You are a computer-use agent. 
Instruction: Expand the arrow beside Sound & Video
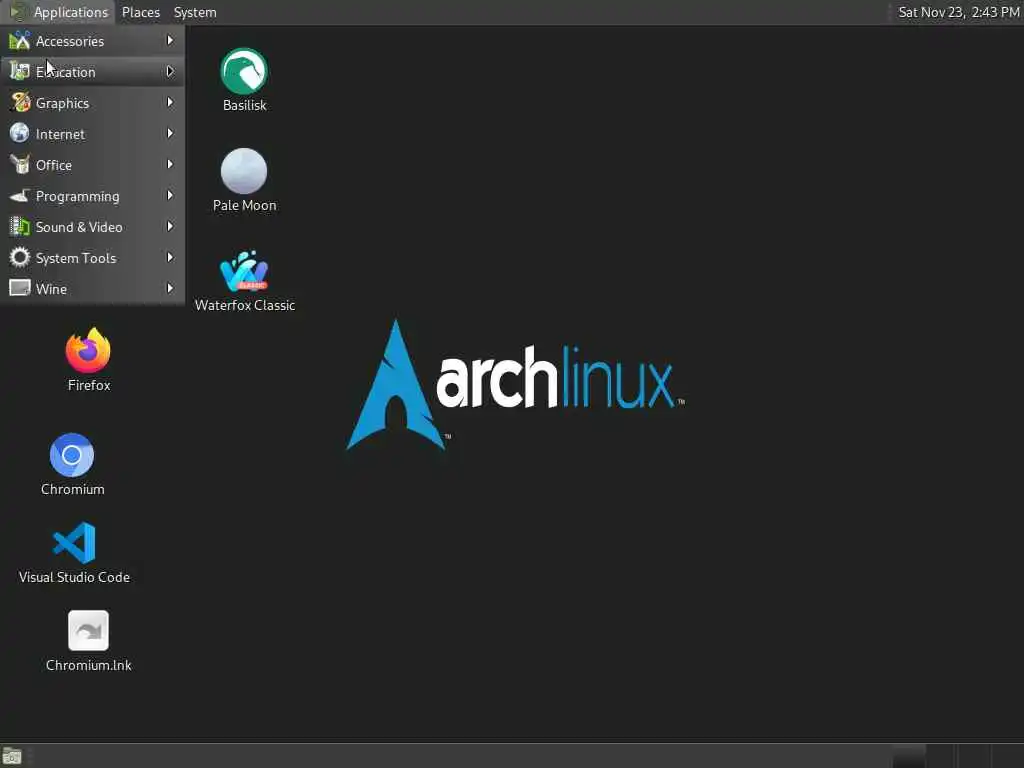tap(170, 227)
